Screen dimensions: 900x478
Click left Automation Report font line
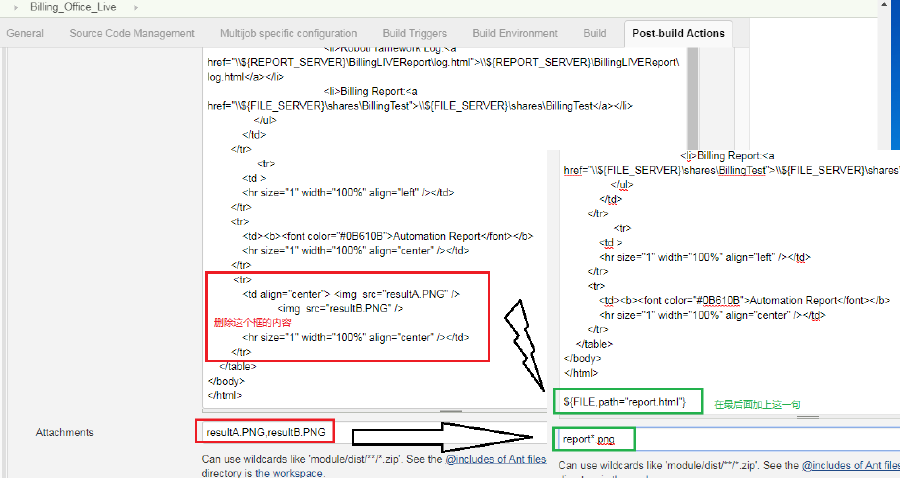pyautogui.click(x=387, y=236)
